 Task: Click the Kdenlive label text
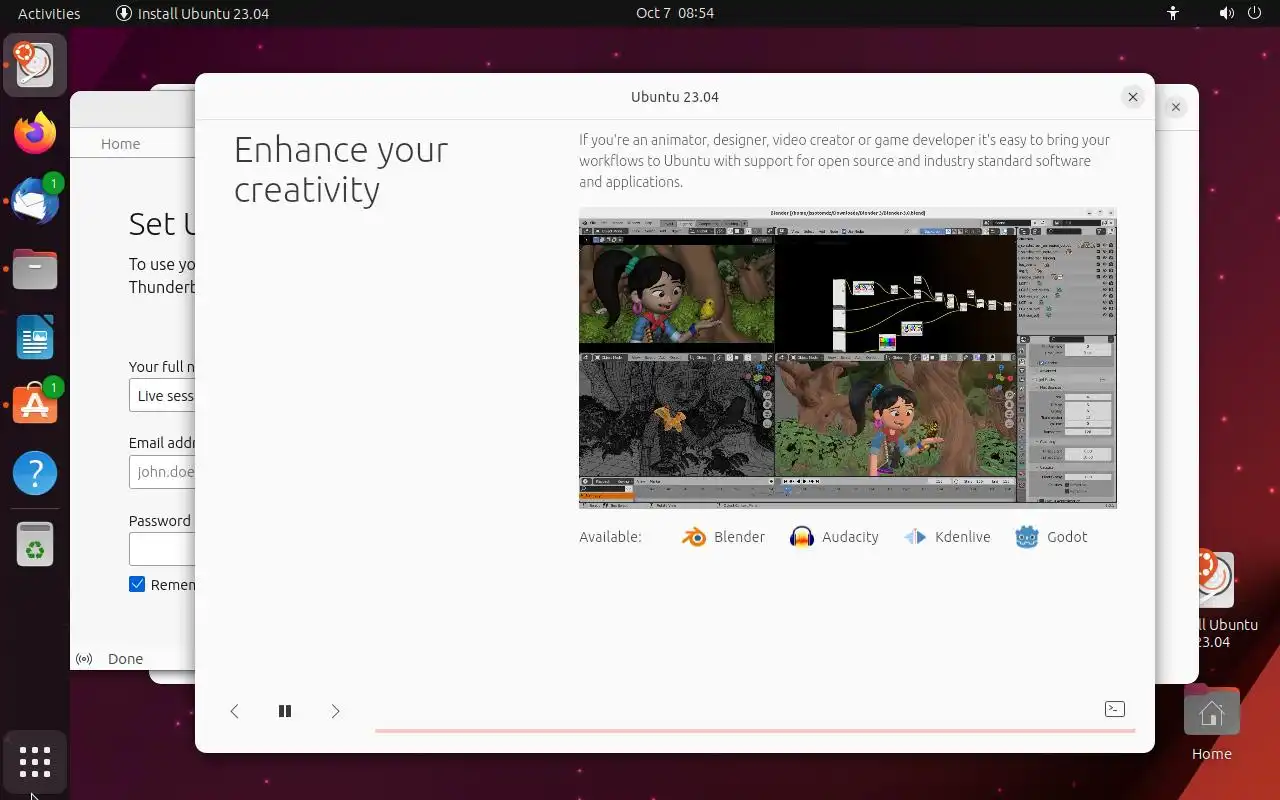click(962, 537)
